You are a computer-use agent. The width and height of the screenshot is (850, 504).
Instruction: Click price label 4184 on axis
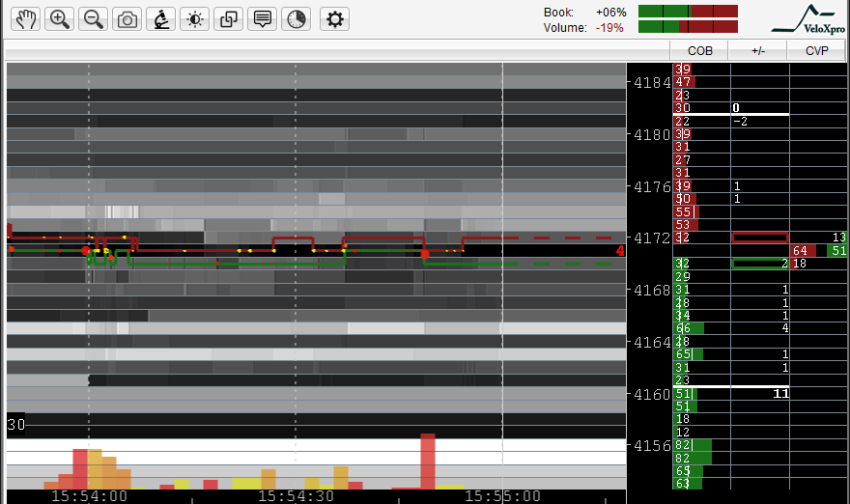click(652, 83)
